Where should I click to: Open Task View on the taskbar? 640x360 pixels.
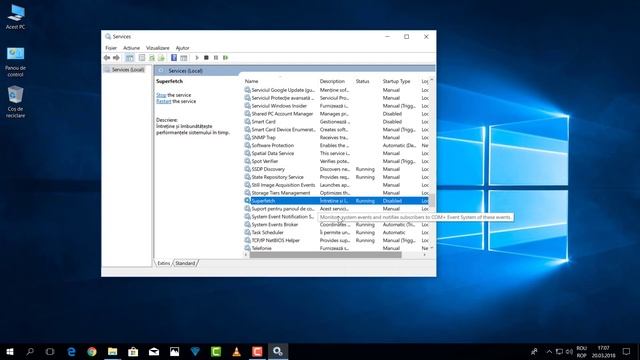[50, 351]
